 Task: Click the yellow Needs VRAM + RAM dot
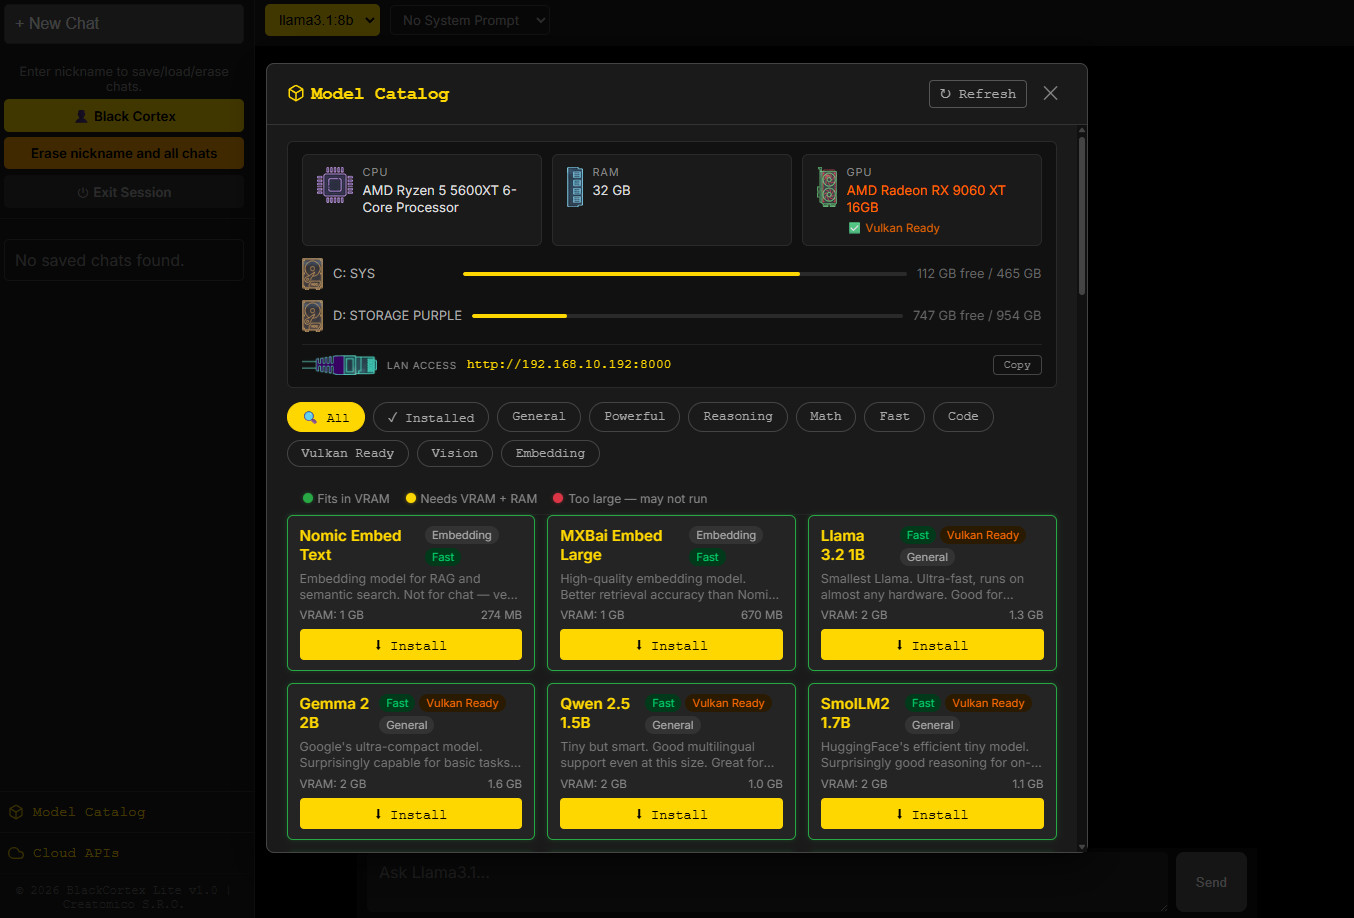[x=410, y=498]
